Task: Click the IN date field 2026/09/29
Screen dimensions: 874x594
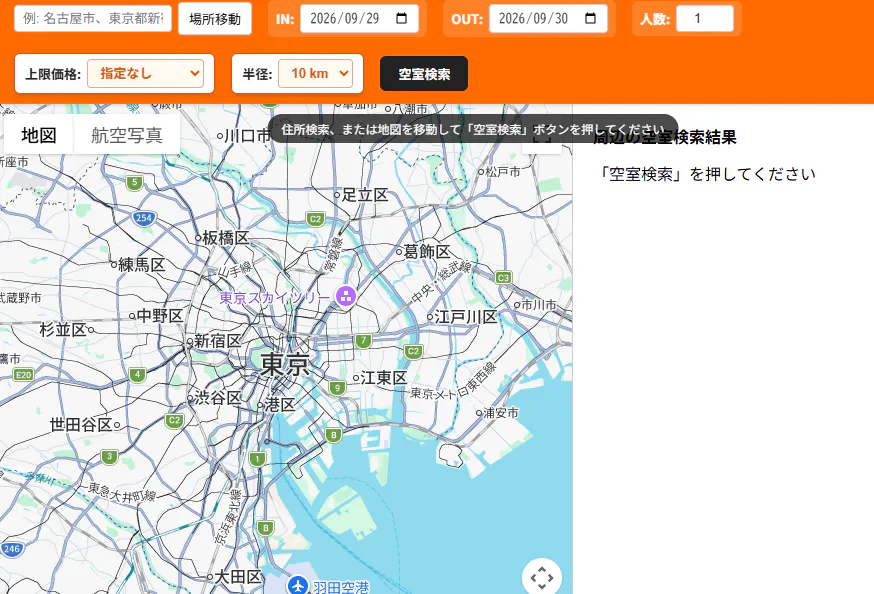Action: click(359, 18)
